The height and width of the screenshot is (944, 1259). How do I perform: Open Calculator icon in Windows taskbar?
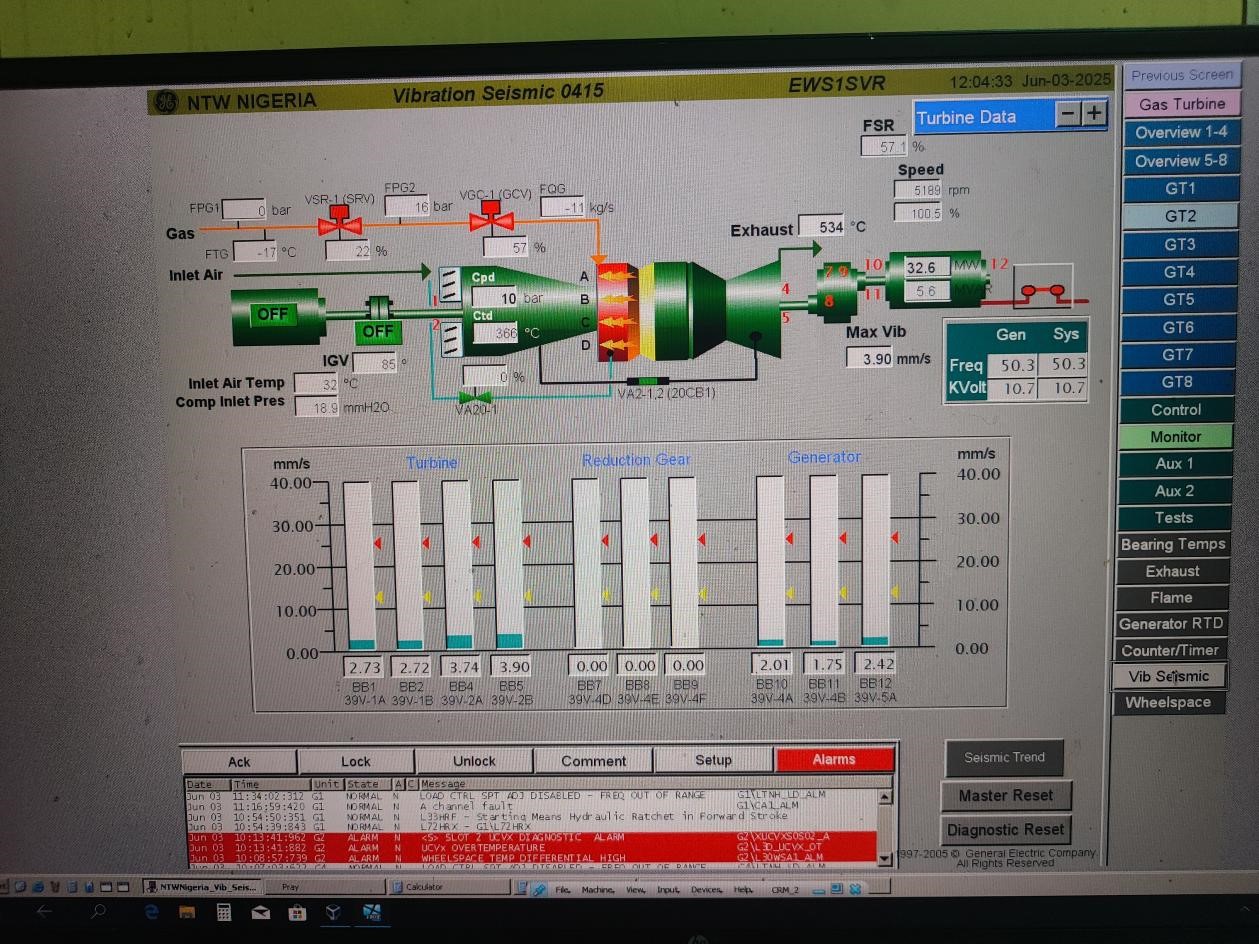pyautogui.click(x=224, y=912)
